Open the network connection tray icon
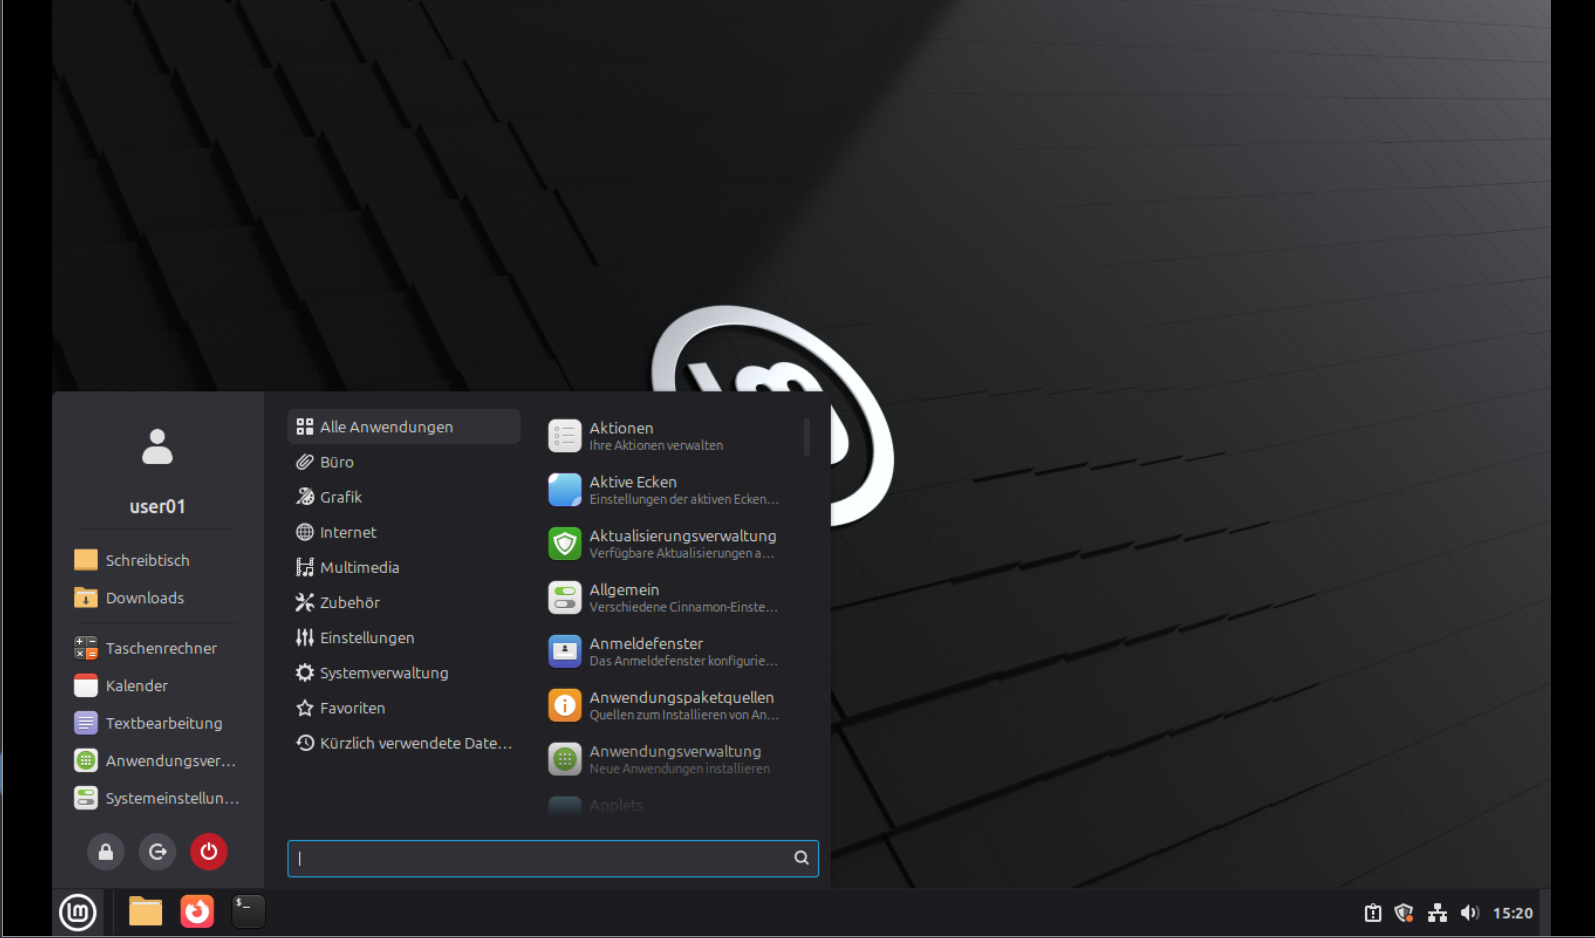This screenshot has height=938, width=1595. (1437, 913)
